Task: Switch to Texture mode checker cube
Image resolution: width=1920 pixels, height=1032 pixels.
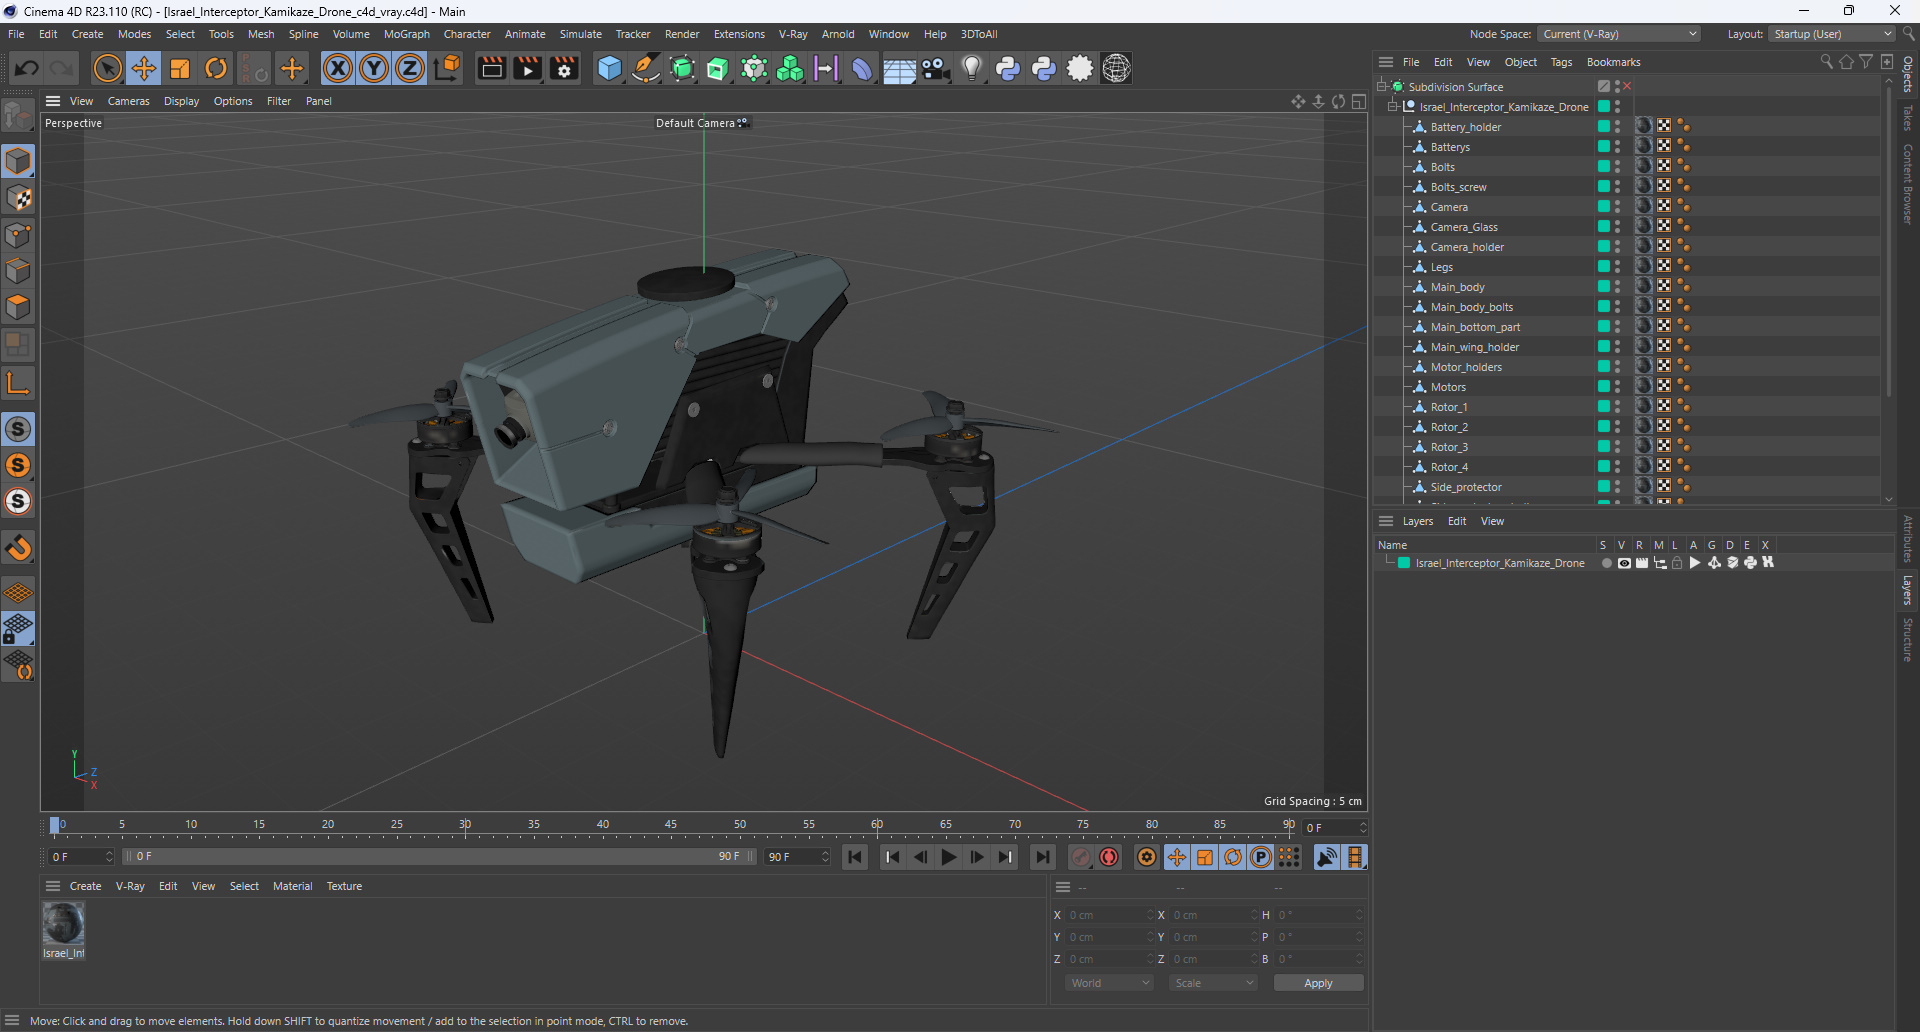Action: coord(18,198)
